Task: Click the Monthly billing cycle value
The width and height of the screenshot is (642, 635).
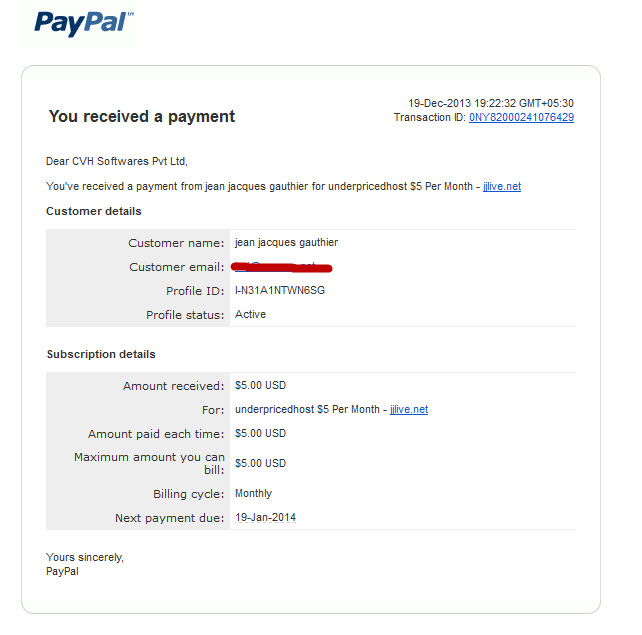Action: point(253,493)
